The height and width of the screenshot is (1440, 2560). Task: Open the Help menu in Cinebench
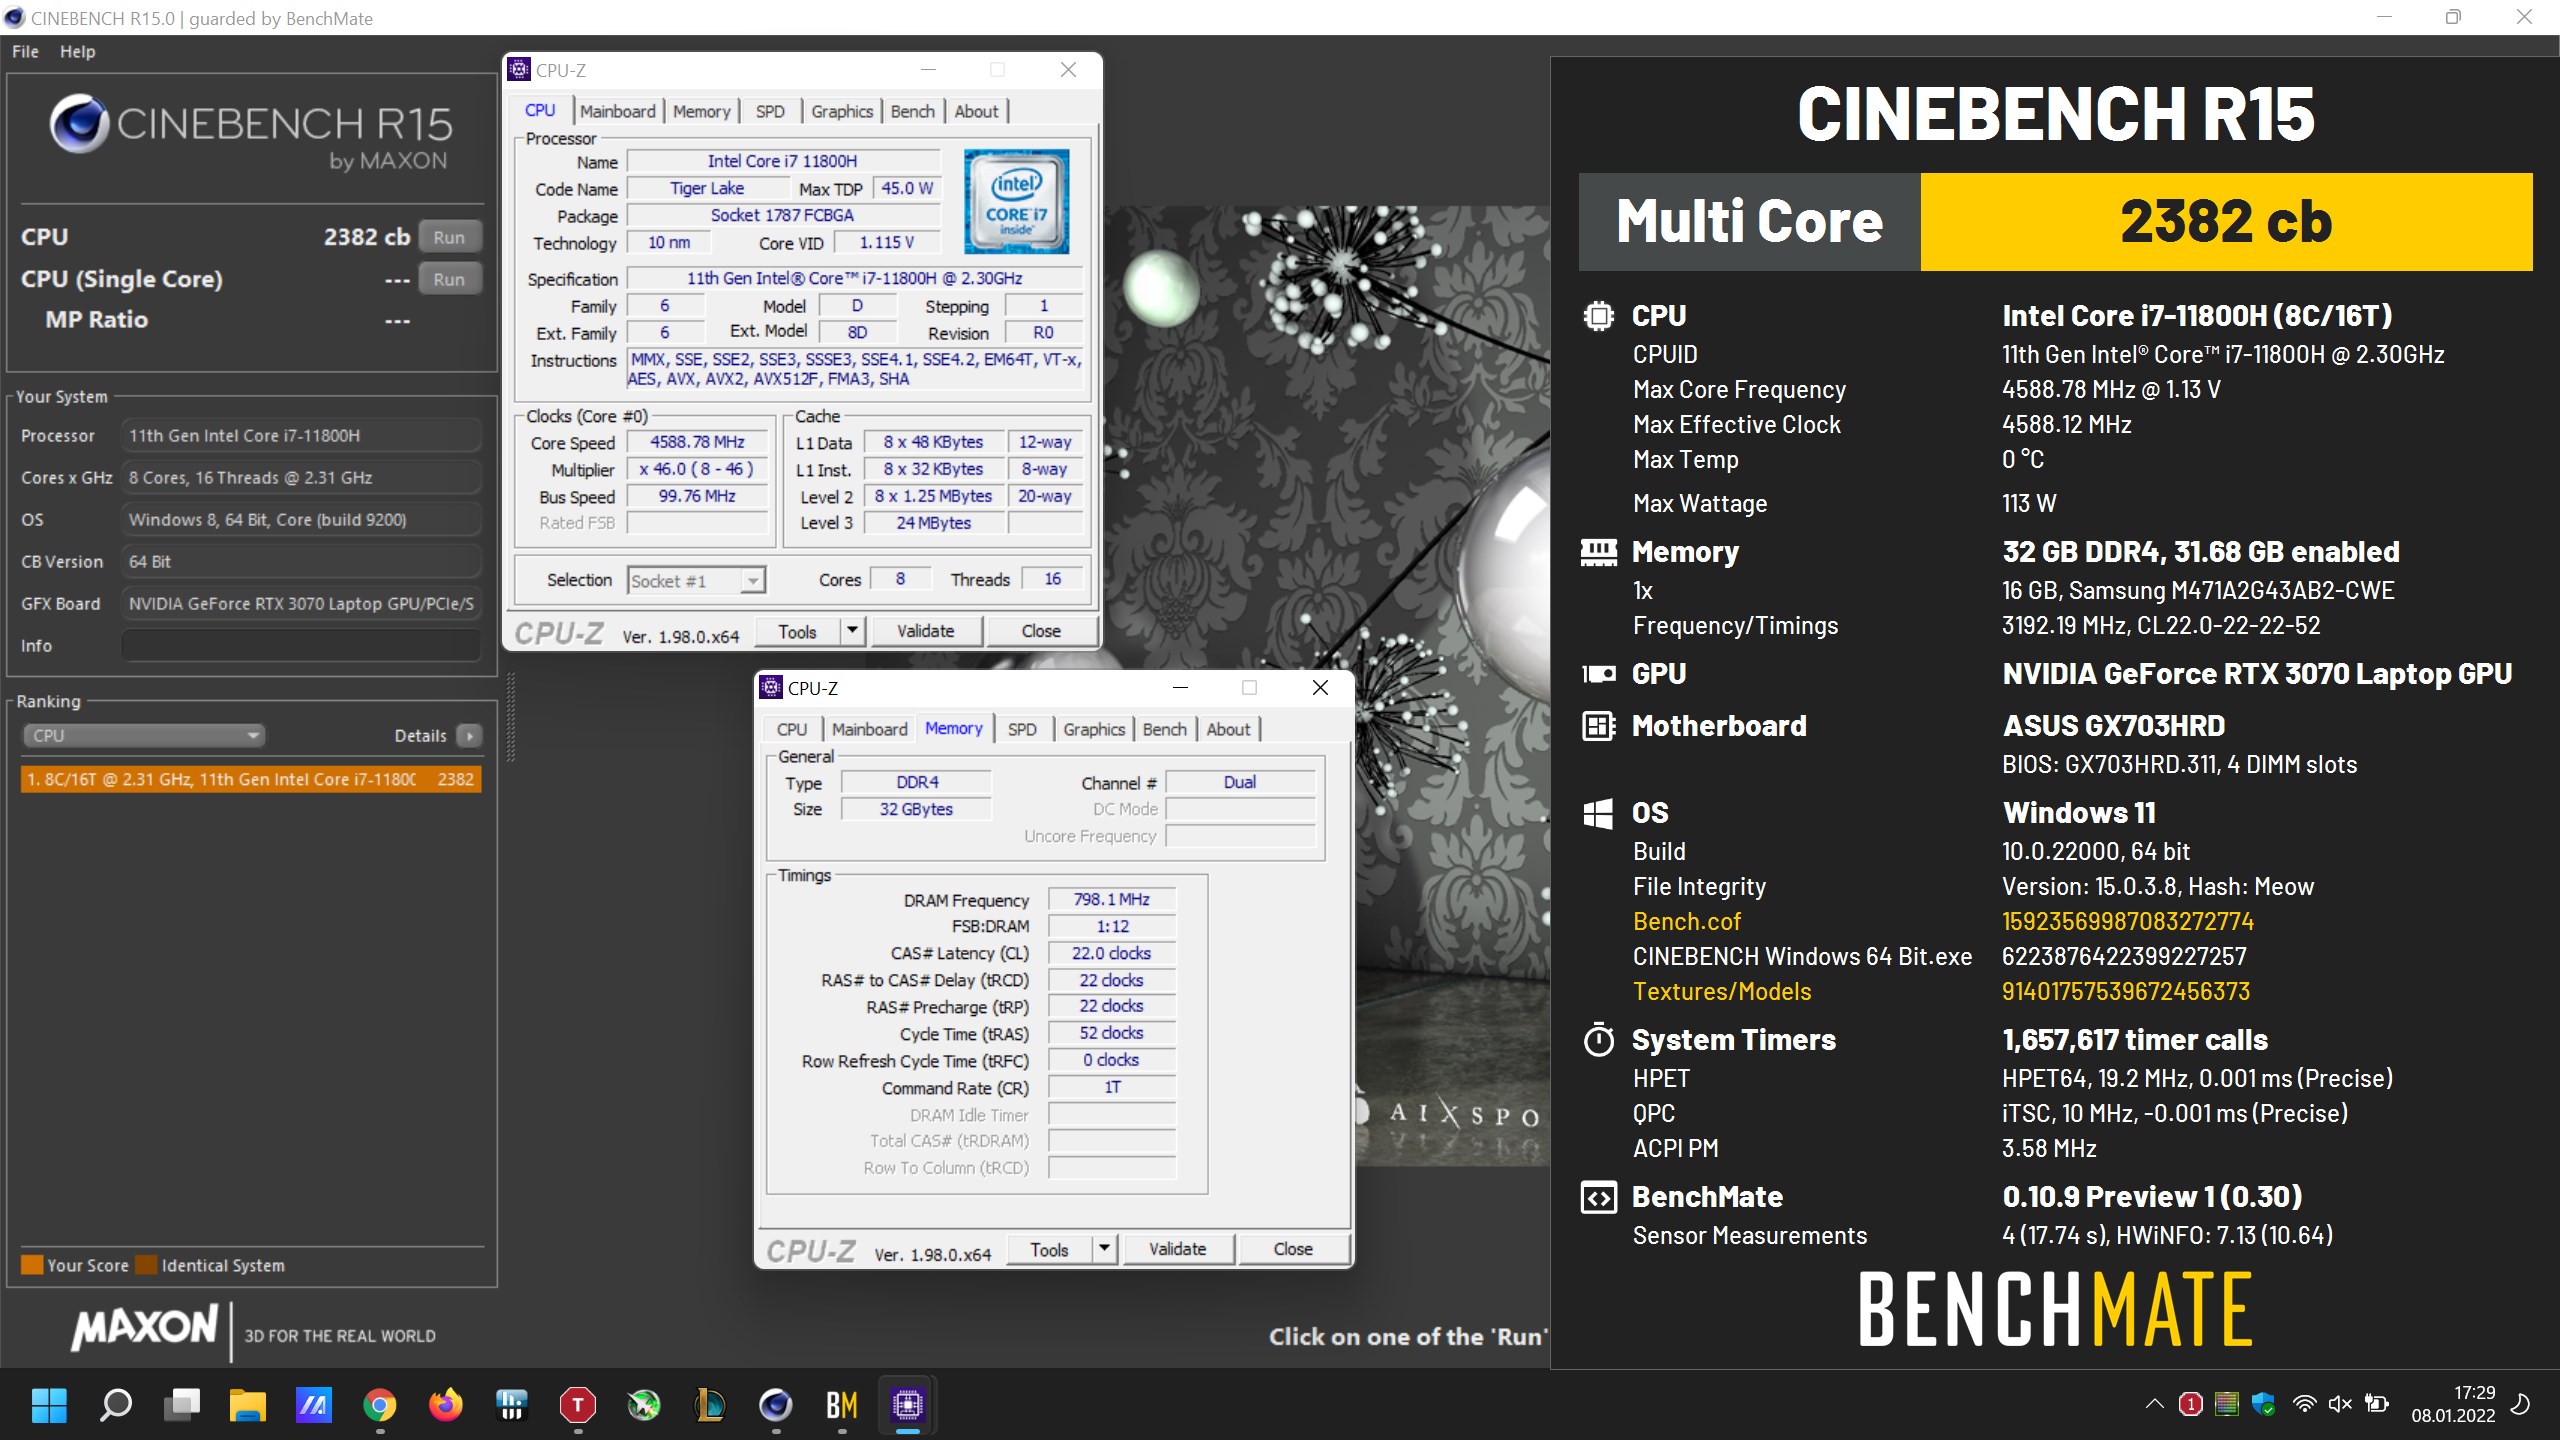(x=77, y=52)
